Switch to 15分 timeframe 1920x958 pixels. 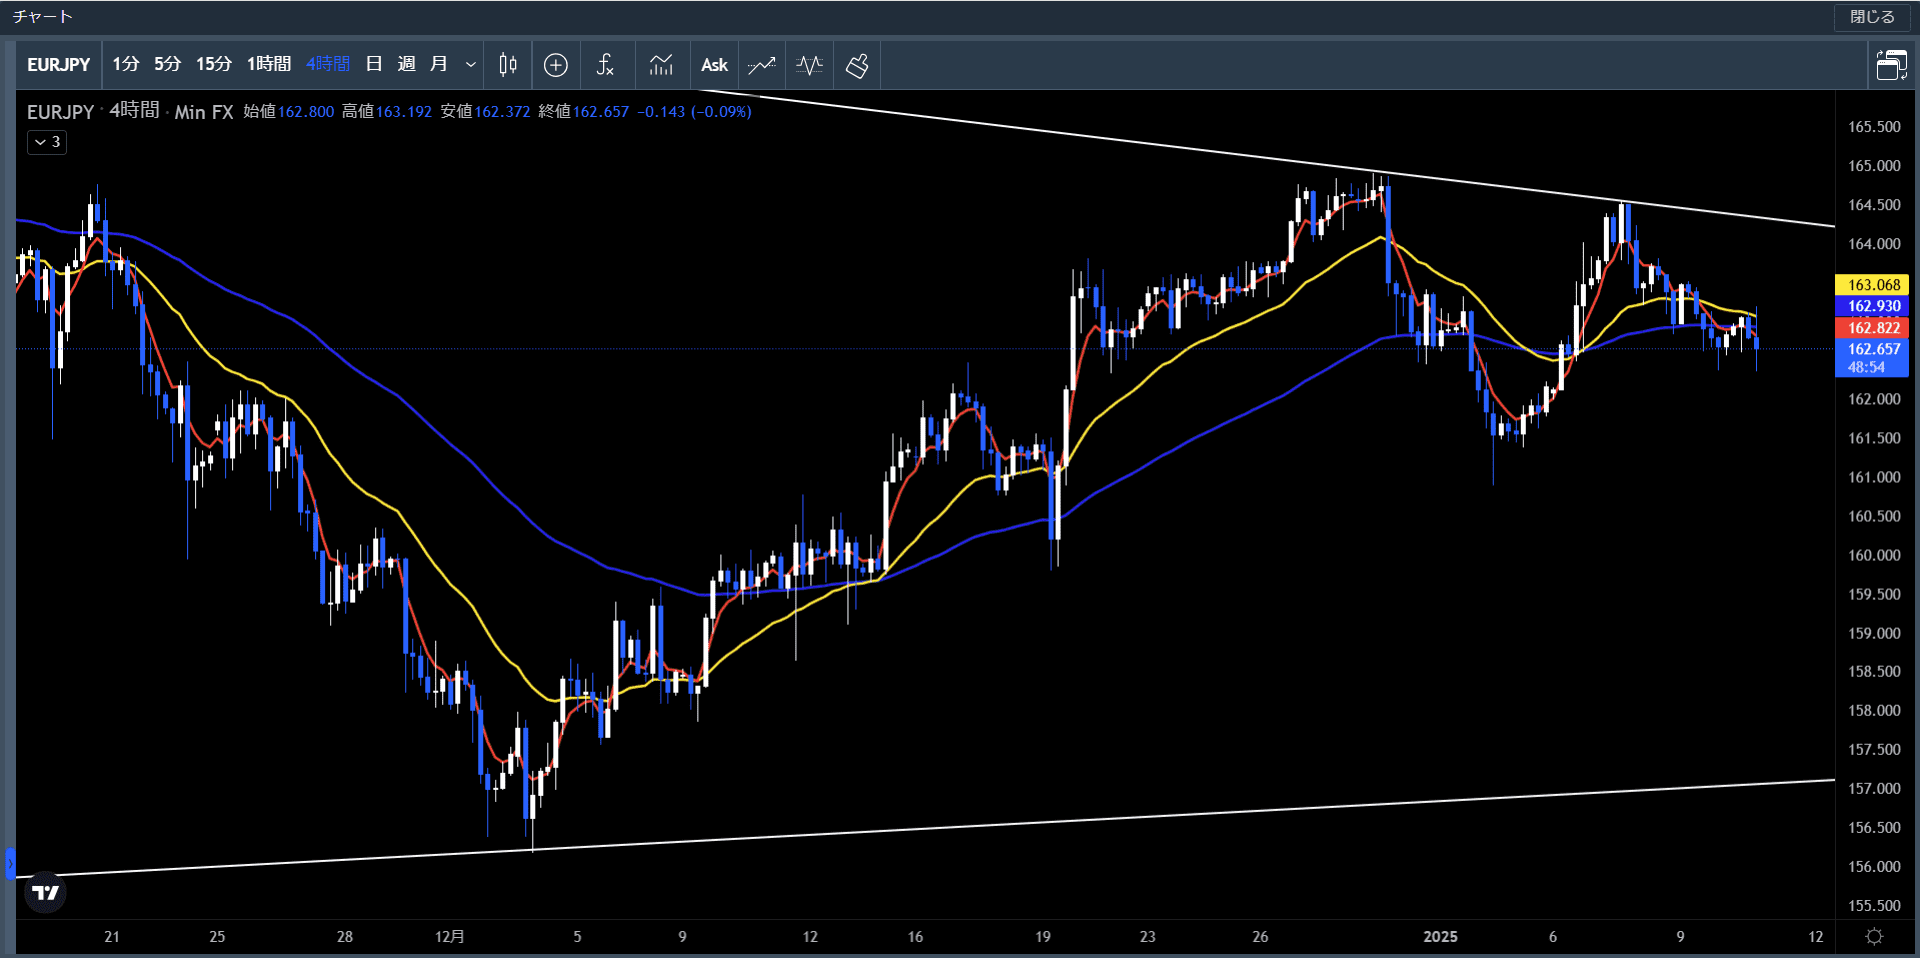pos(214,65)
